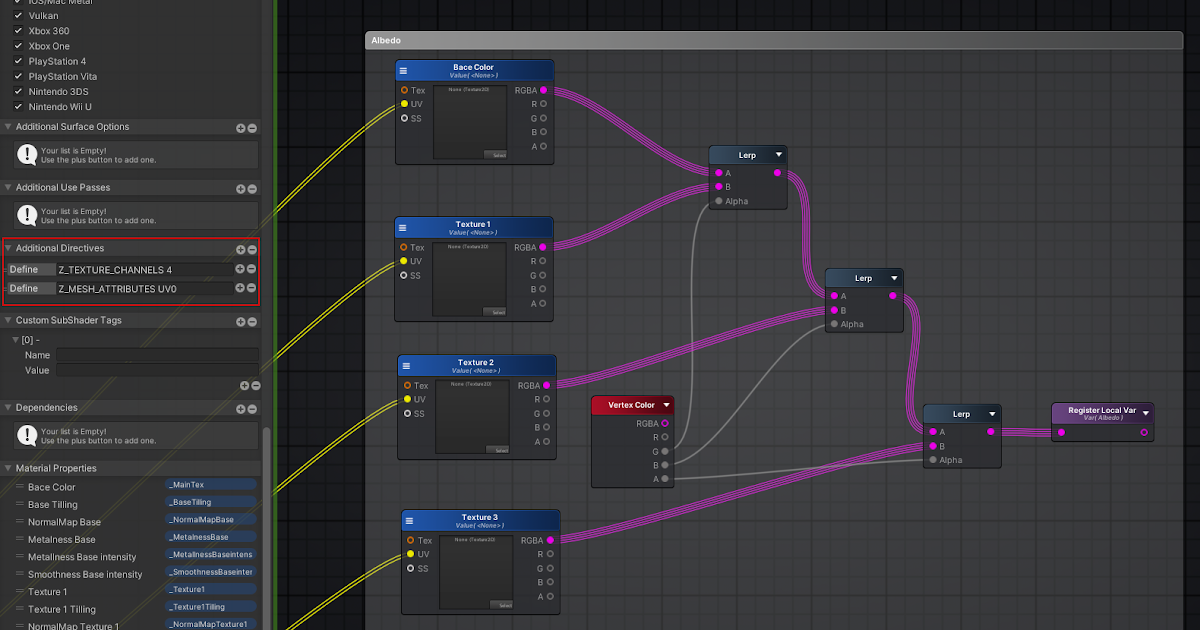Add a new Additional Directive with plus icon
The height and width of the screenshot is (630, 1200).
point(240,248)
